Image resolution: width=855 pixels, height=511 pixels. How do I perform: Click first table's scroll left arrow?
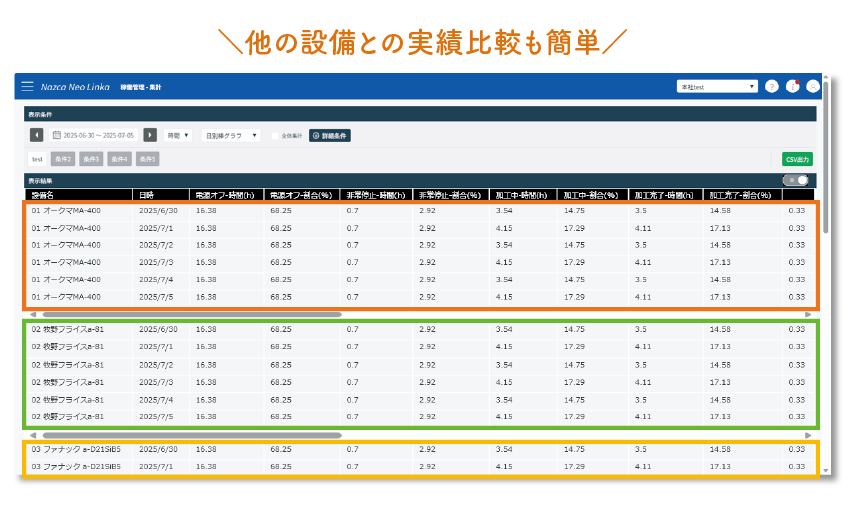tap(33, 315)
